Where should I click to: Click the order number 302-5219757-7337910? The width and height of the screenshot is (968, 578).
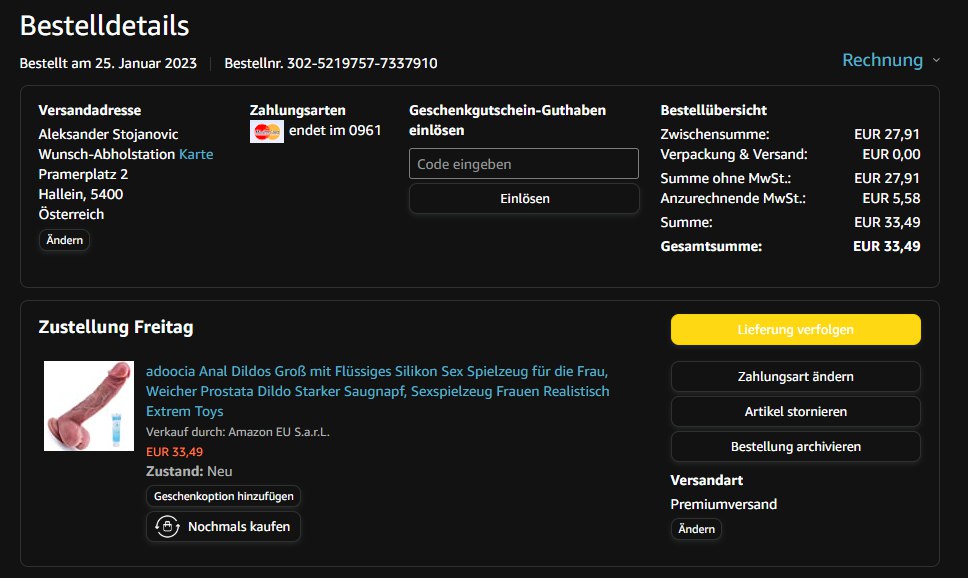click(x=362, y=63)
